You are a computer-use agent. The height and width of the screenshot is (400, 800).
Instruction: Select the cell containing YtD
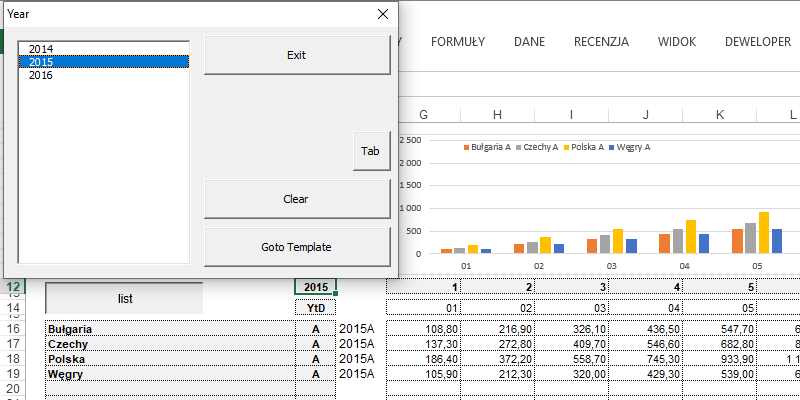[x=315, y=308]
